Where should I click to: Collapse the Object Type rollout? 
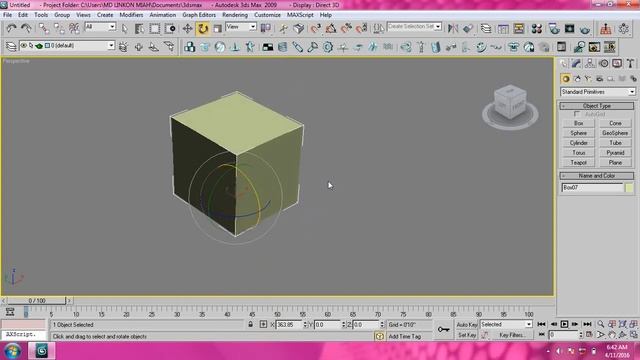pos(597,106)
